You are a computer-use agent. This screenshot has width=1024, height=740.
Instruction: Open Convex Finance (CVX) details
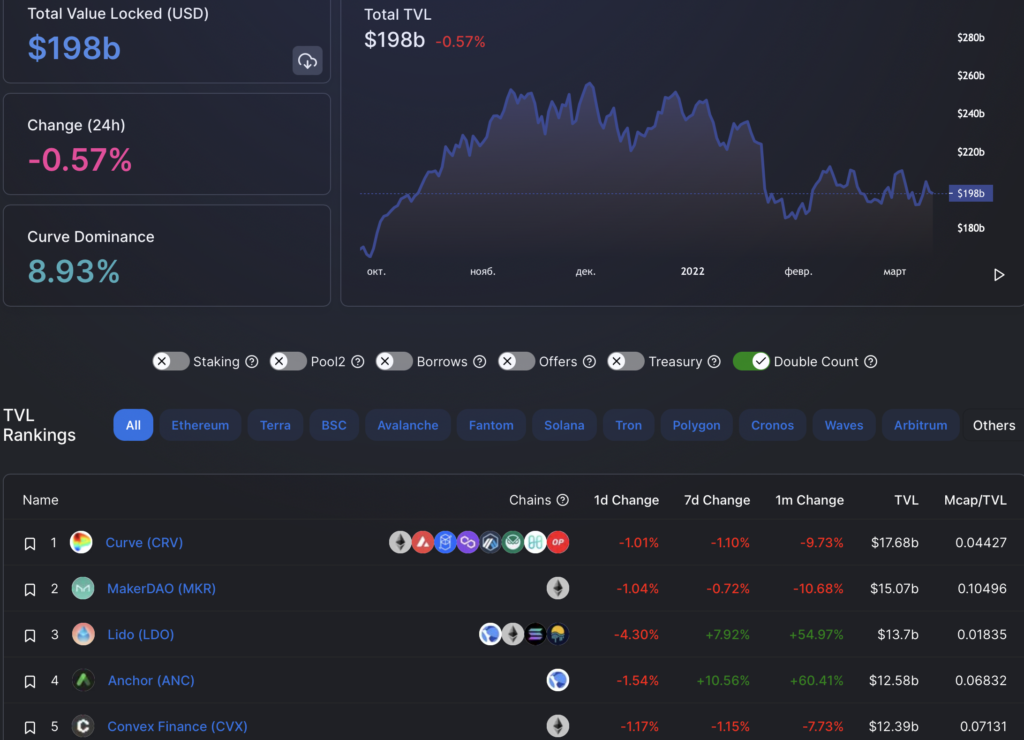pos(177,726)
